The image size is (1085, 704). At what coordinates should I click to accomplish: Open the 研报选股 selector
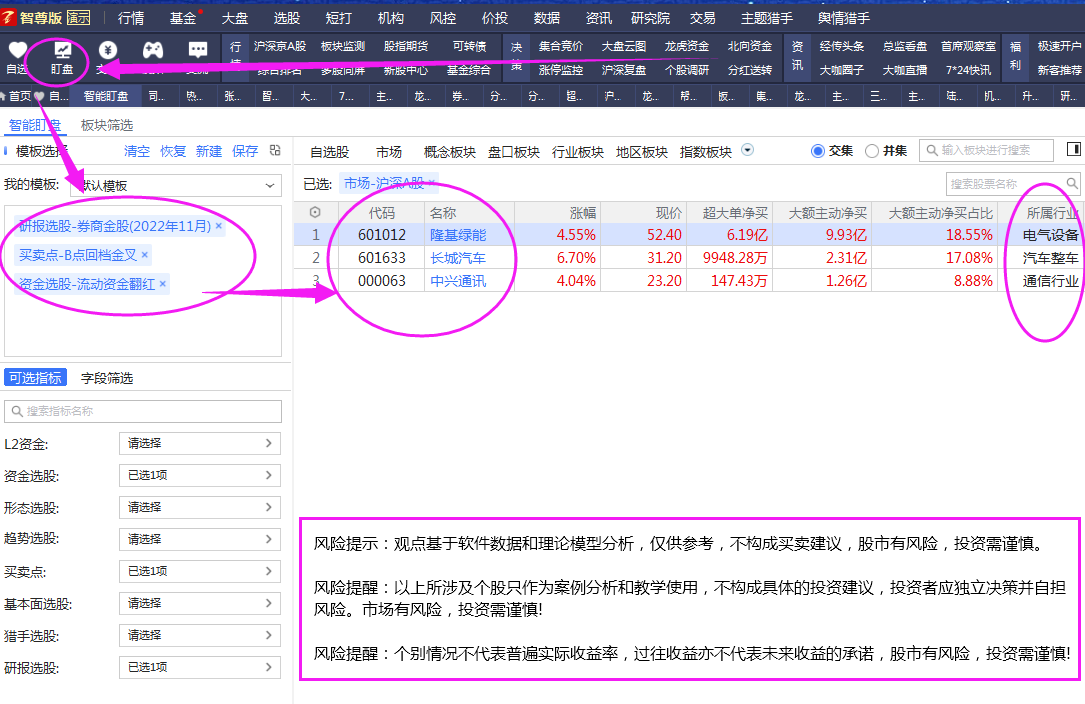200,667
